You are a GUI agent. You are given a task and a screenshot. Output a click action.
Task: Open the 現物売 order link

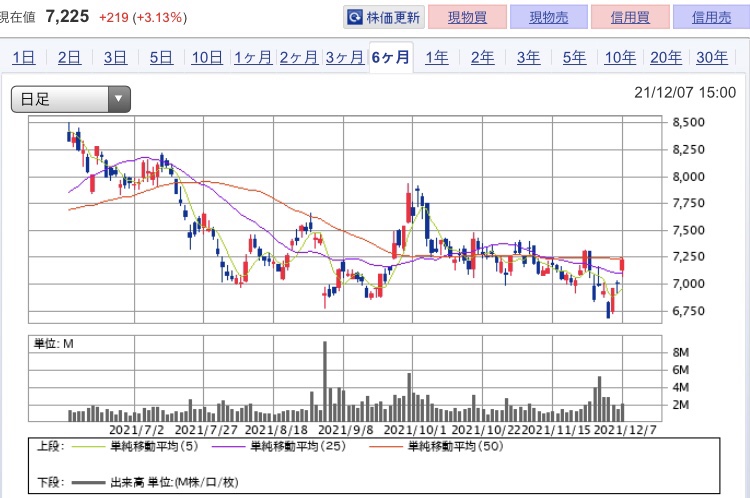click(x=549, y=18)
